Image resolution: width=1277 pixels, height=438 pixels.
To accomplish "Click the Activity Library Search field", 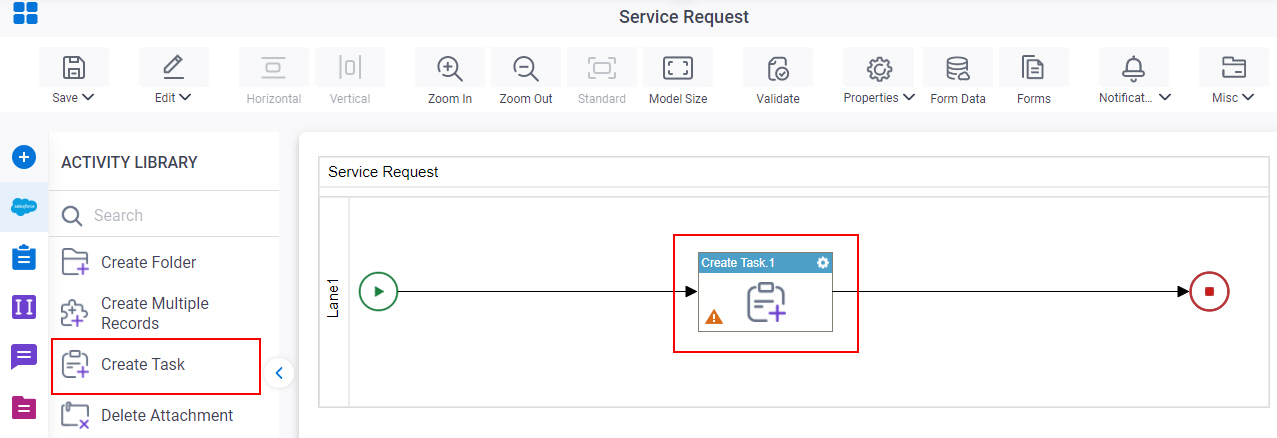I will [164, 215].
